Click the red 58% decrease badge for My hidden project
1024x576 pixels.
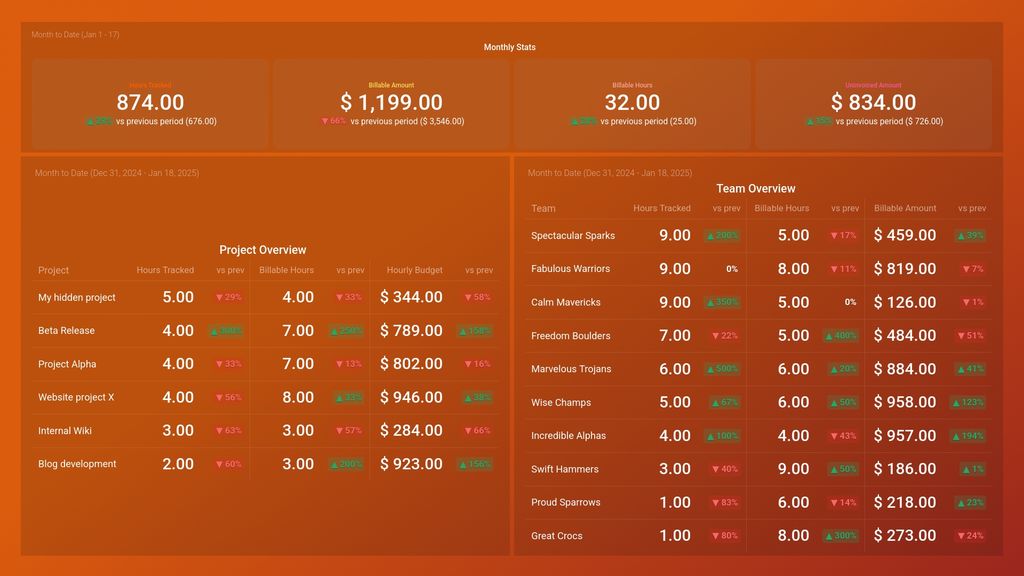coord(477,297)
